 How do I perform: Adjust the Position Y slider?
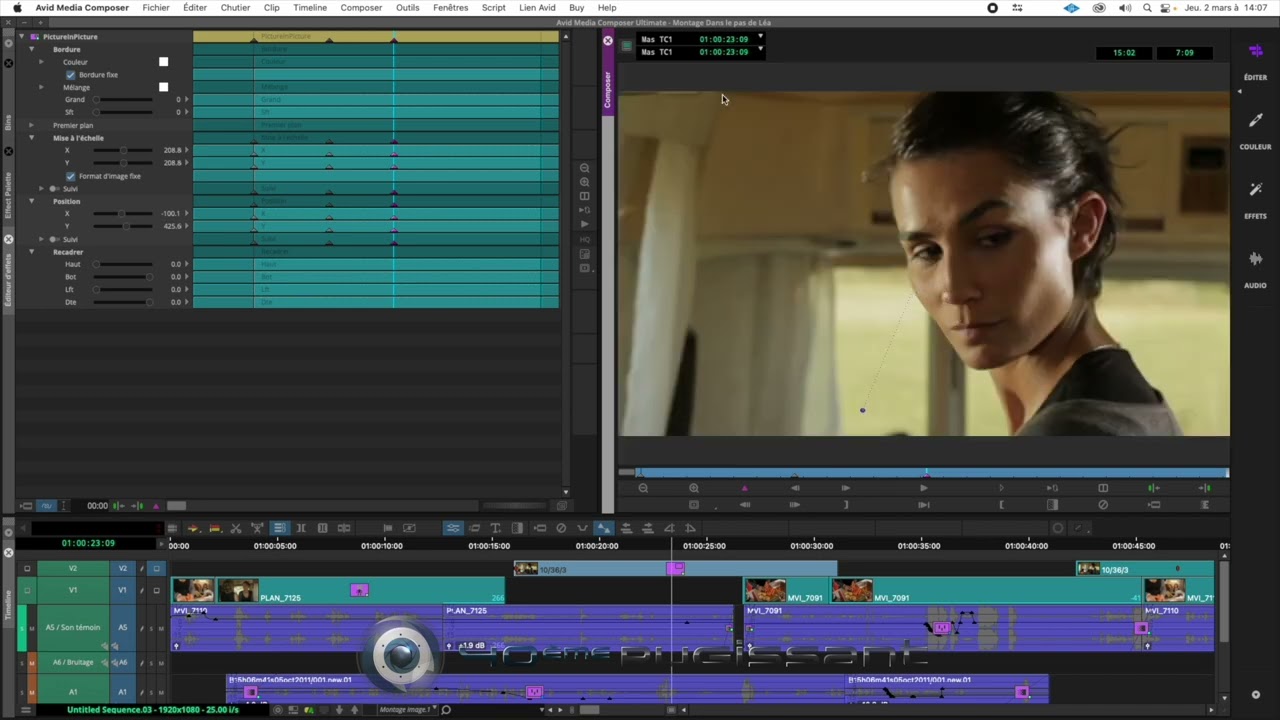click(123, 226)
